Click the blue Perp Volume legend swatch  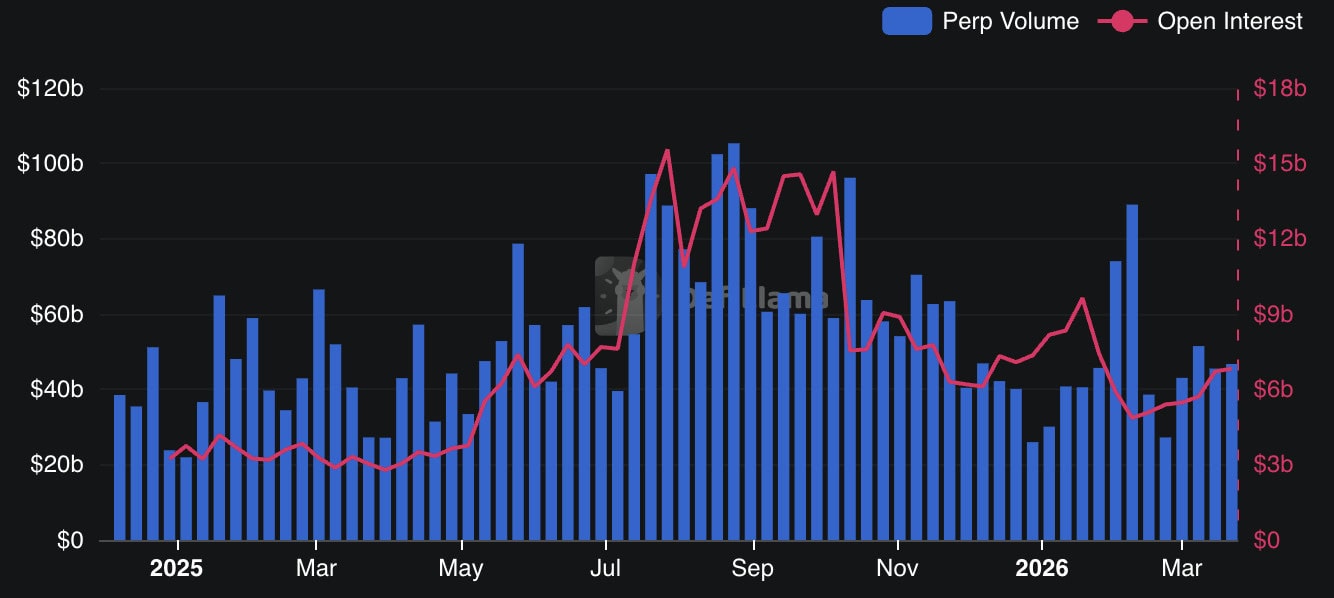906,21
